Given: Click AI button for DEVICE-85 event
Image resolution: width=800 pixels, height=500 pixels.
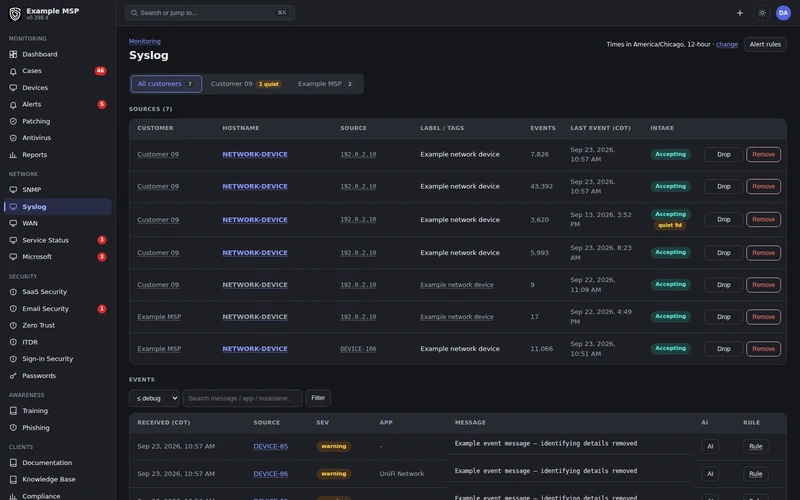Looking at the screenshot, I should 710,446.
